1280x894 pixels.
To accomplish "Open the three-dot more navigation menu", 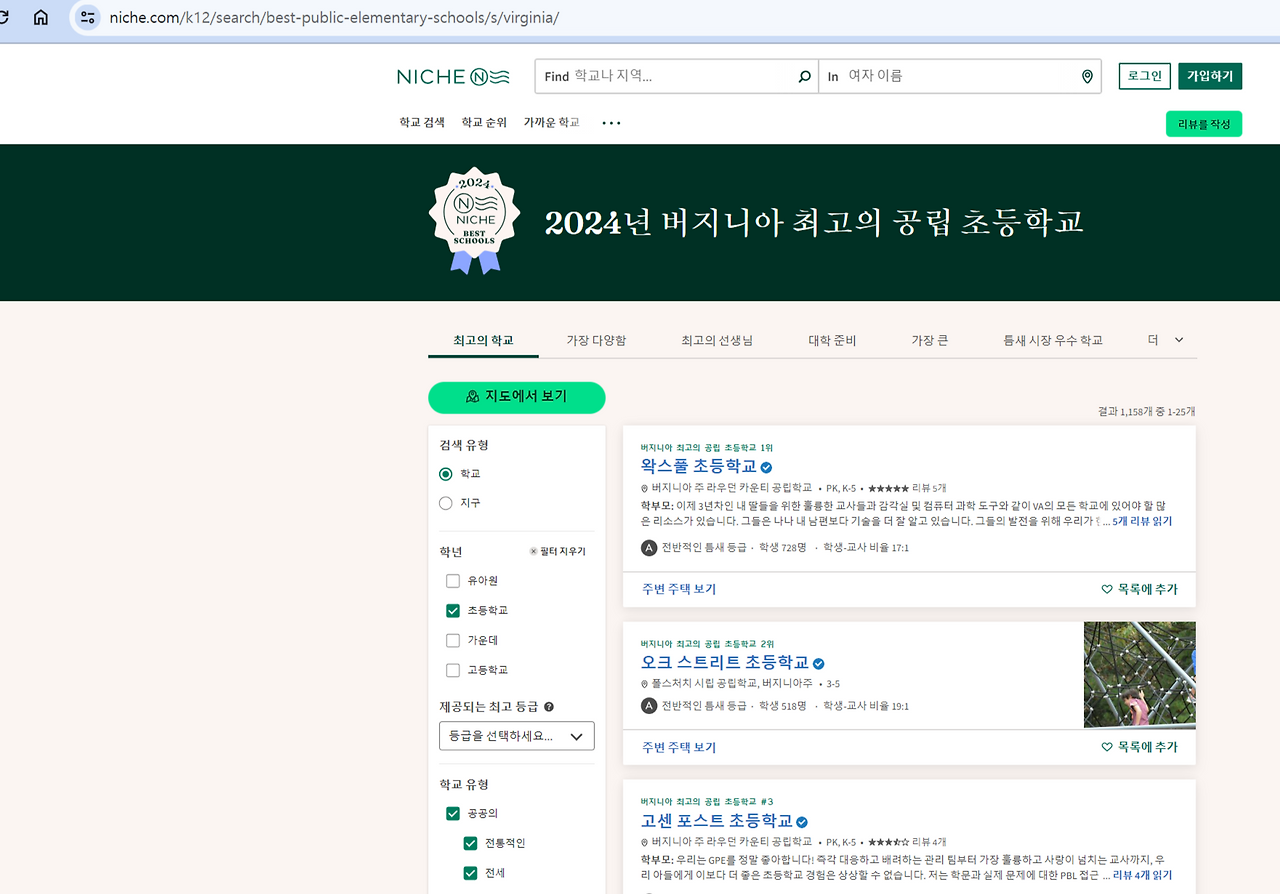I will 611,123.
